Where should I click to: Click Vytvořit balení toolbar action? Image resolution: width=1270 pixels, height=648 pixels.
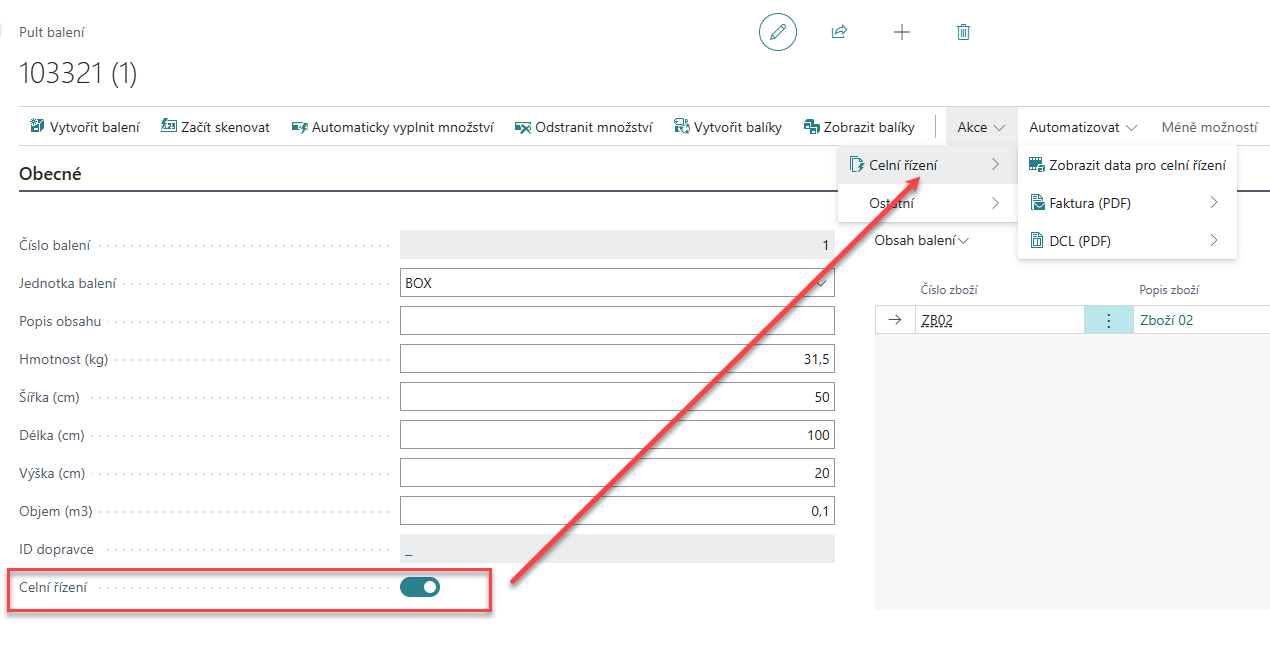click(x=85, y=127)
